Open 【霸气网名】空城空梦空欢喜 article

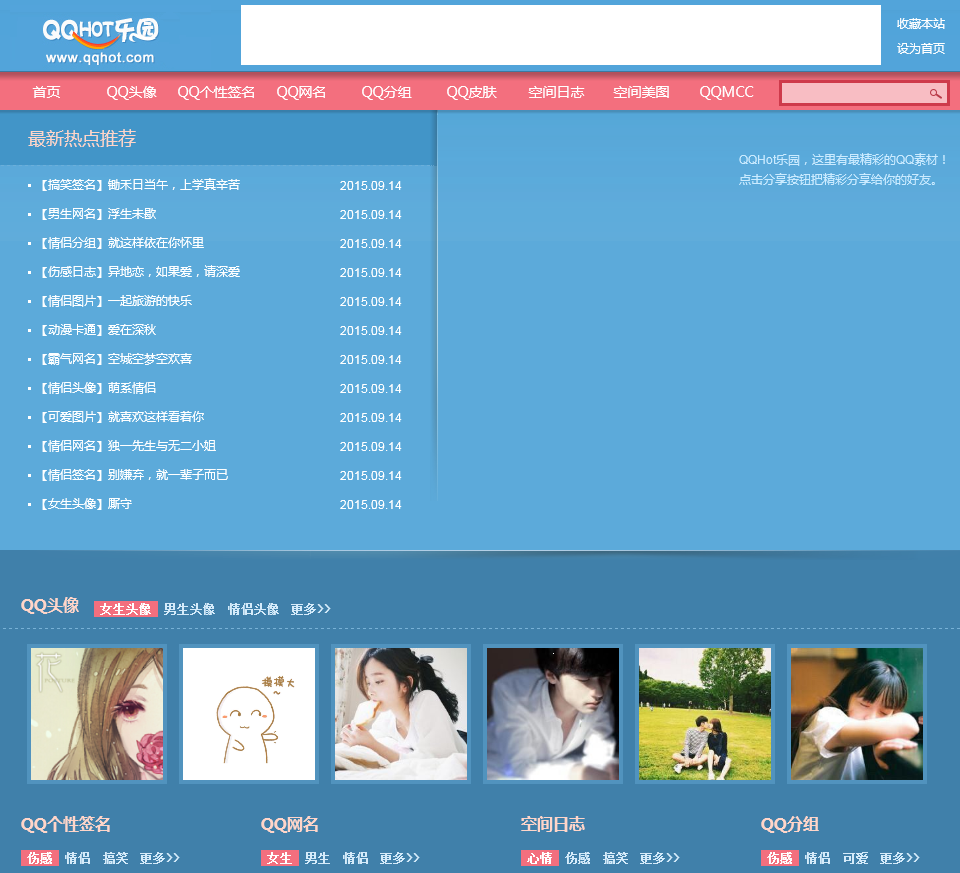[116, 359]
